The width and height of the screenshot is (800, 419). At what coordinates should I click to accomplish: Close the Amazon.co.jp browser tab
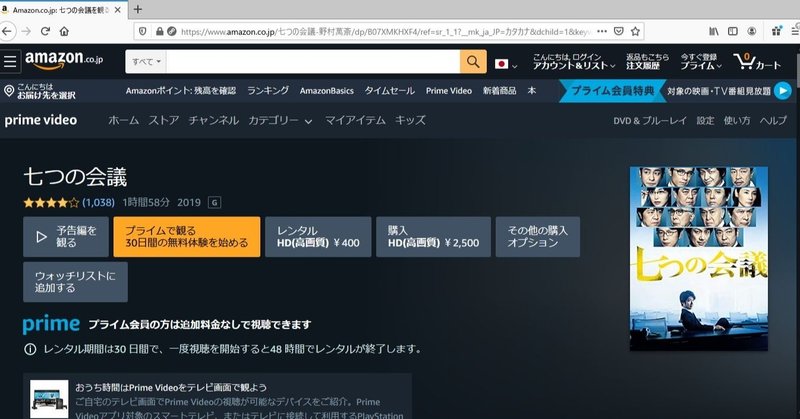pos(118,10)
